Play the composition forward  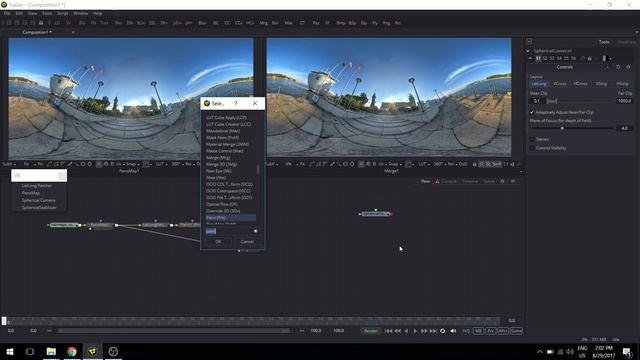coord(415,331)
